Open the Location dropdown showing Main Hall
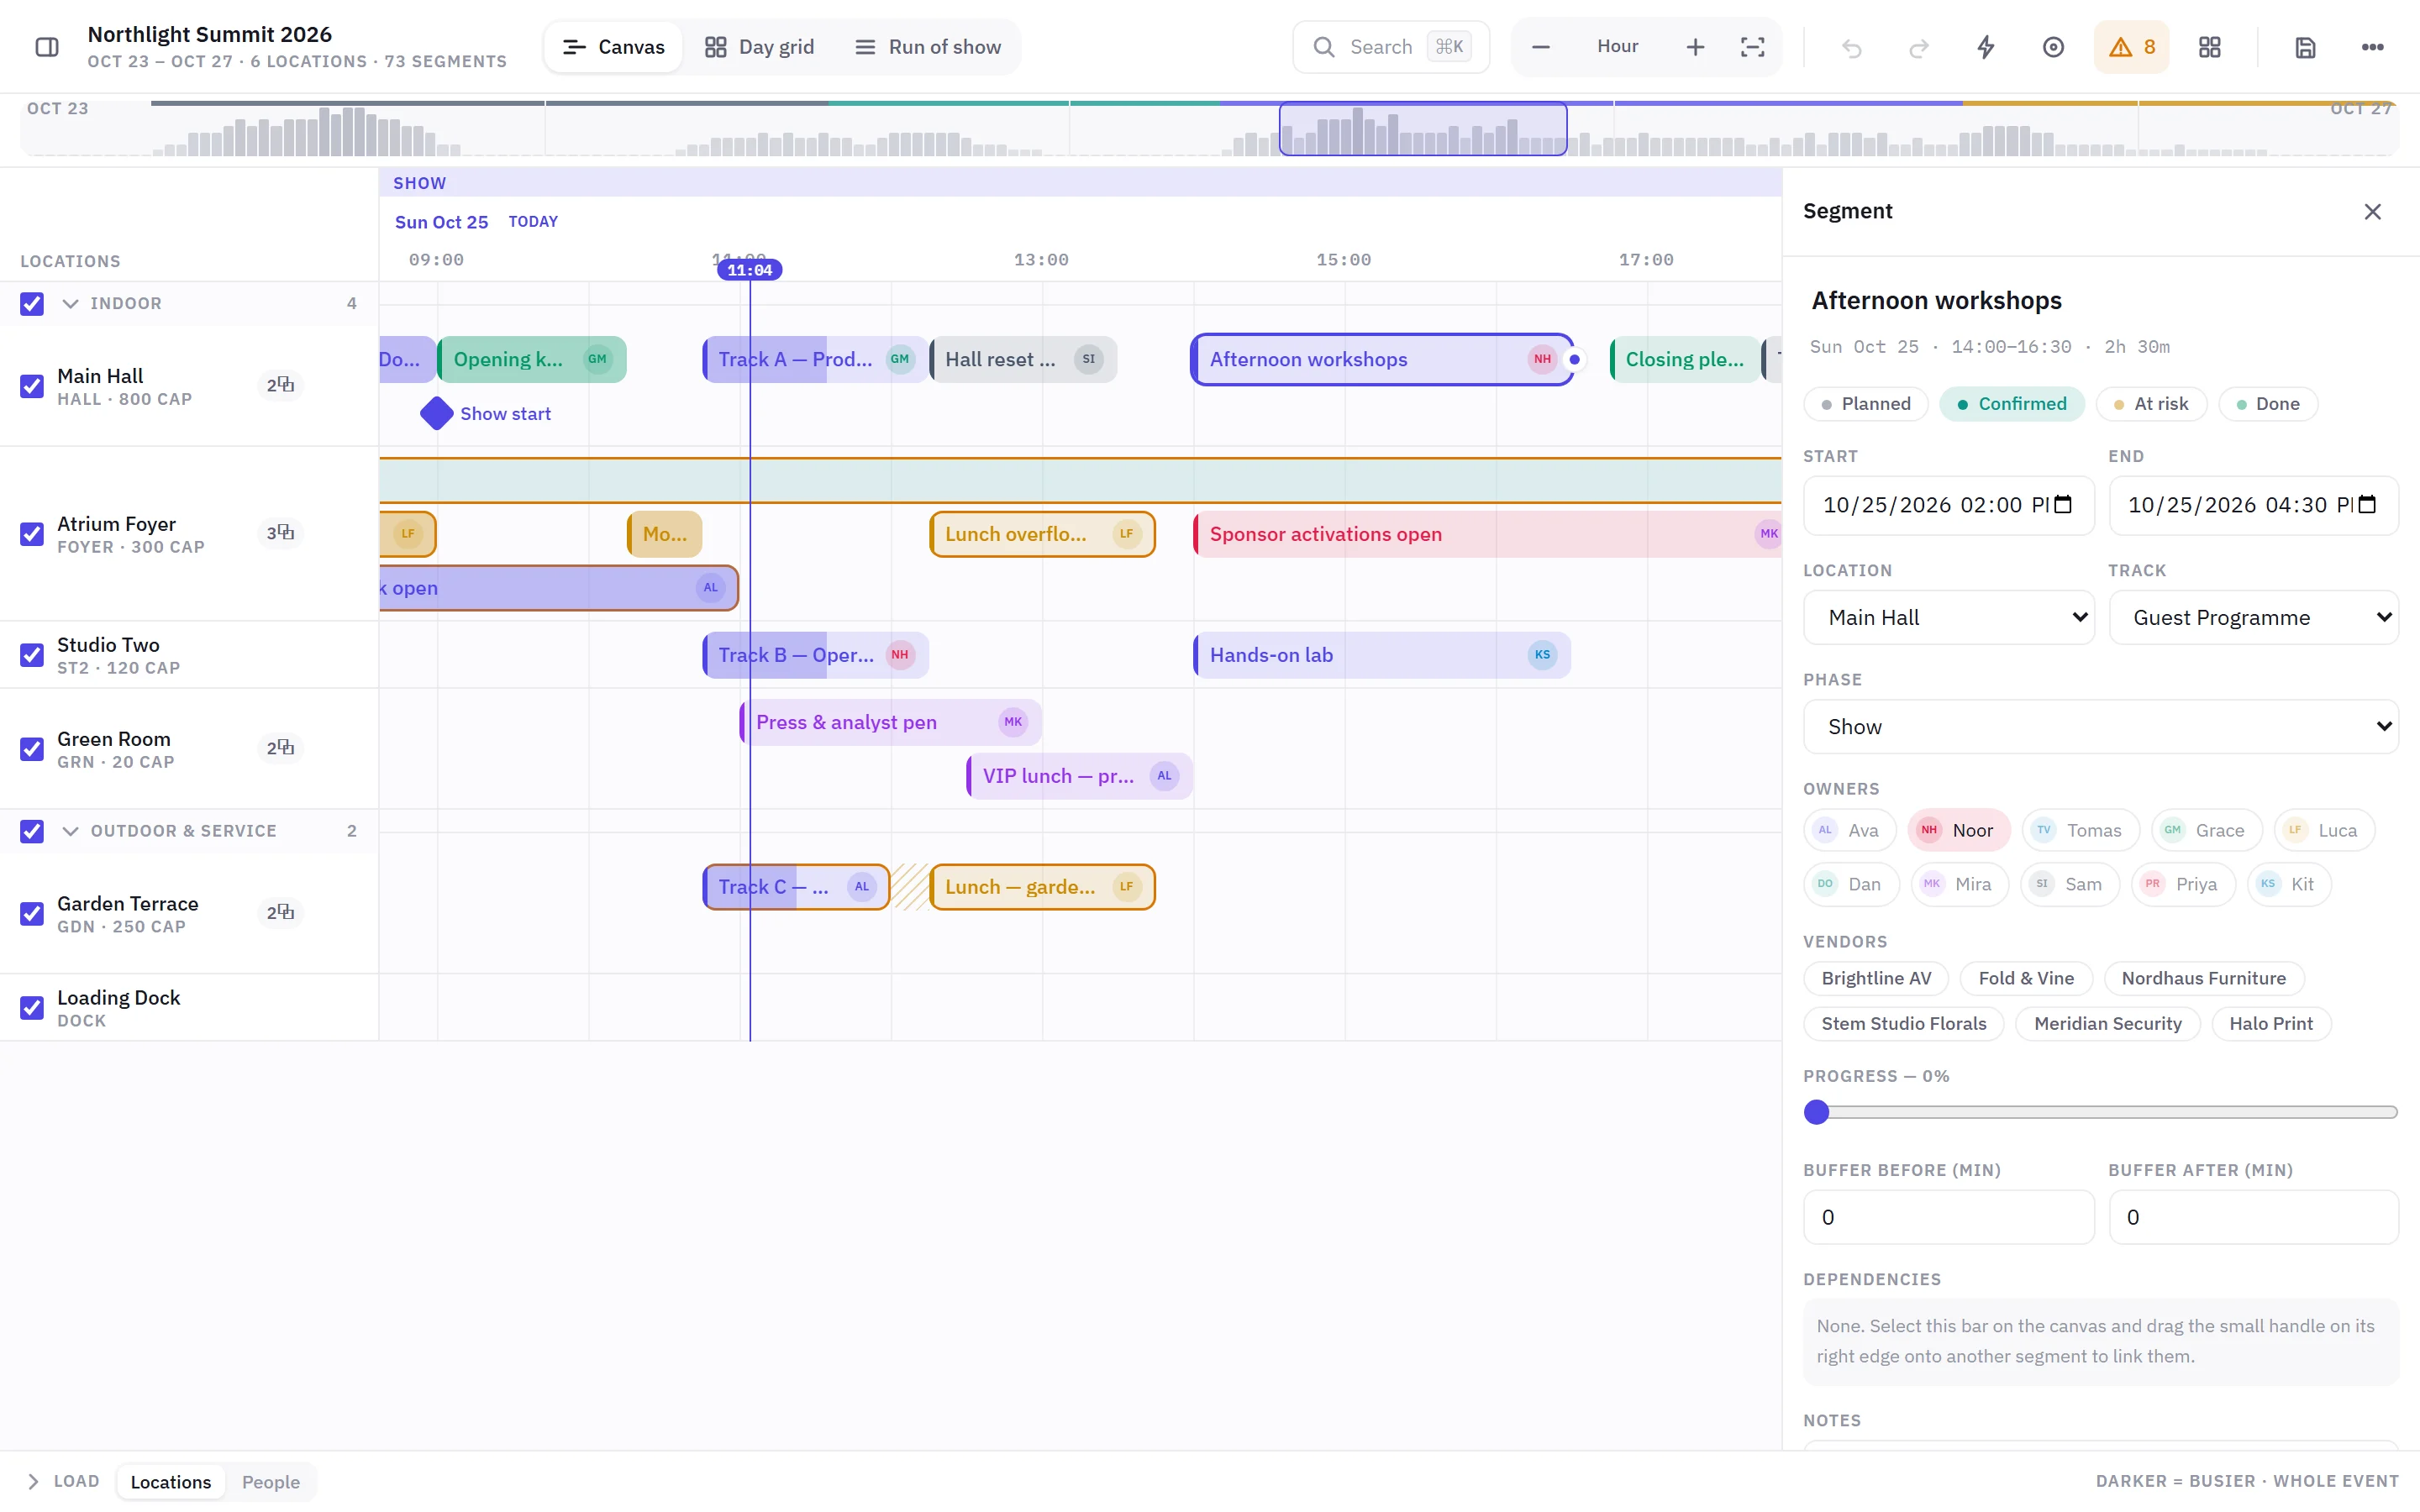The height and width of the screenshot is (1512, 2420). tap(1948, 617)
